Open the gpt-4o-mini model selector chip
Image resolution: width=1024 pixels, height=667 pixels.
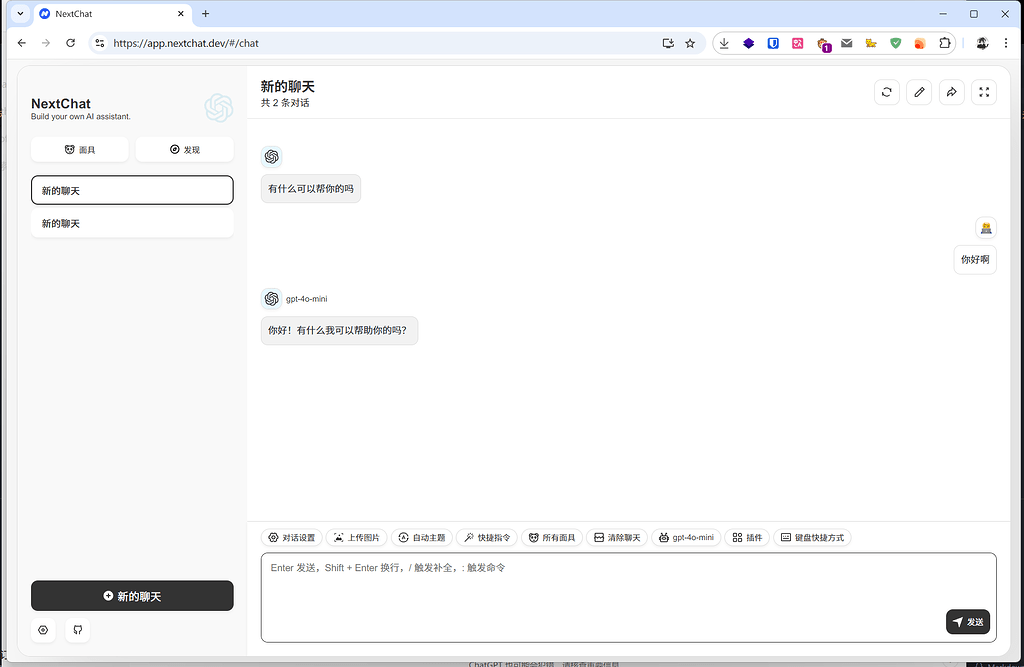click(686, 538)
